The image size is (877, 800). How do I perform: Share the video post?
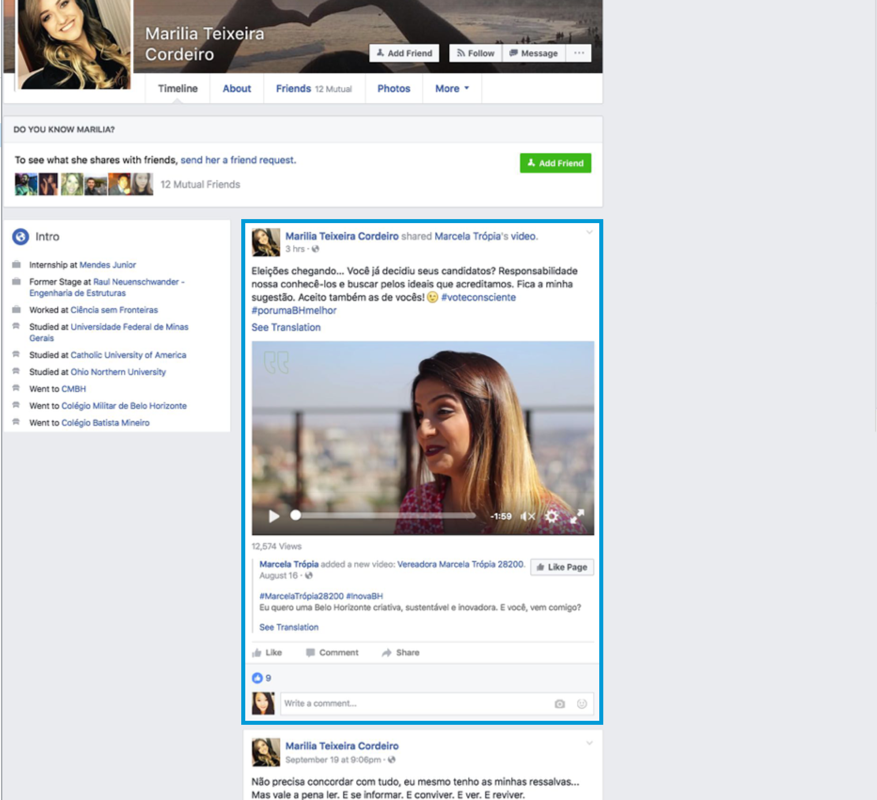point(400,653)
